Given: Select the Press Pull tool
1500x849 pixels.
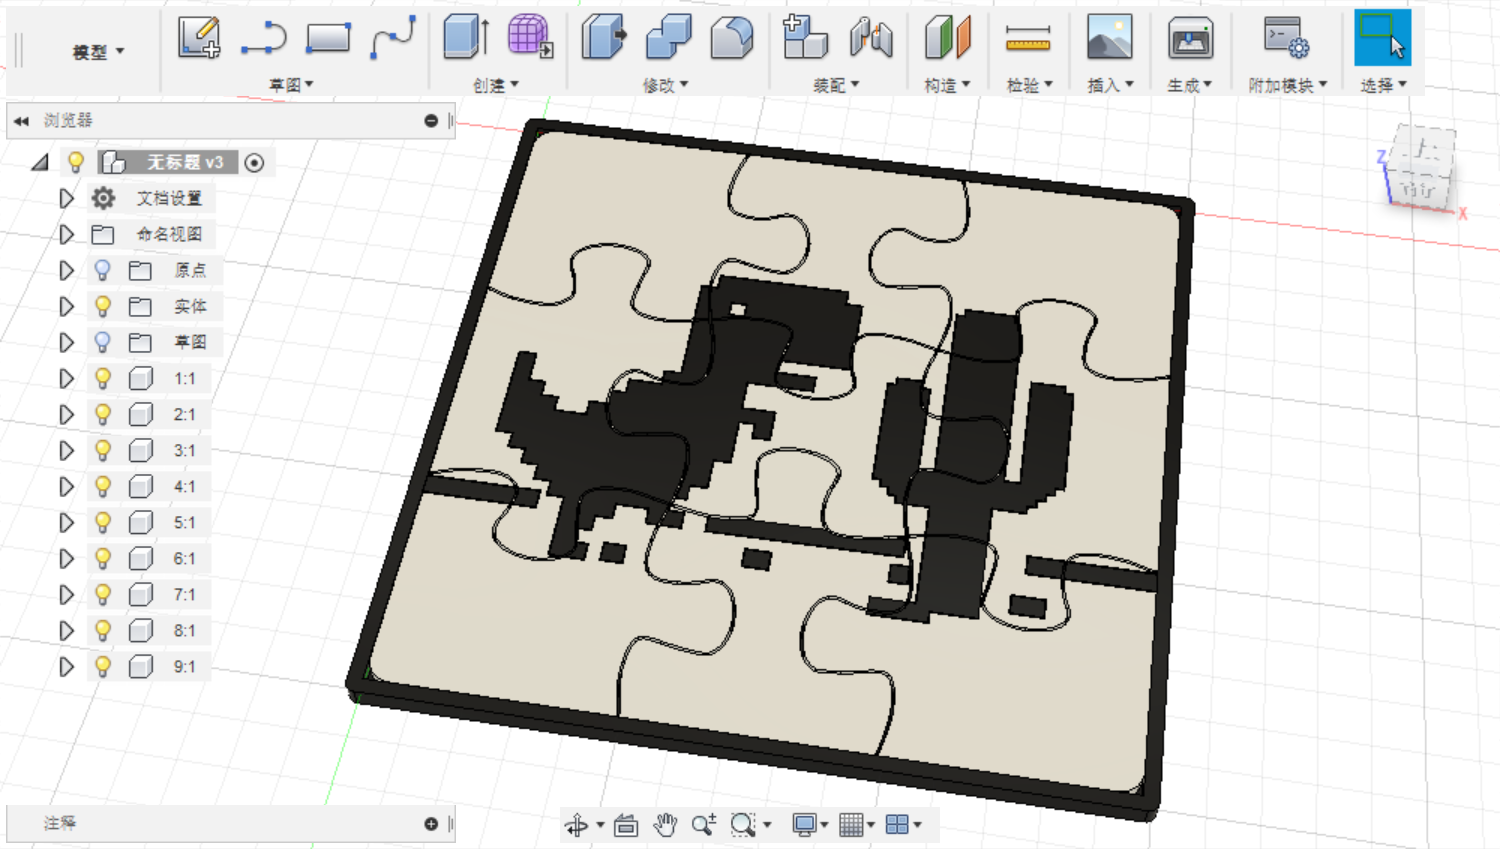Looking at the screenshot, I should 604,37.
